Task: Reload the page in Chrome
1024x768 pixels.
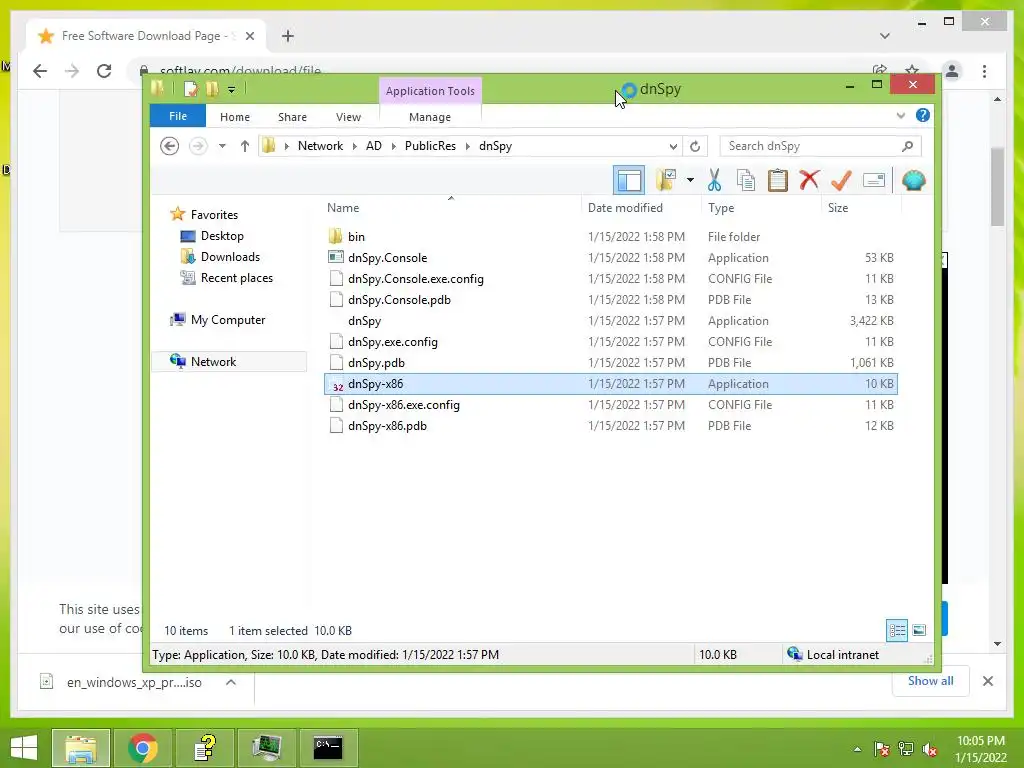Action: click(x=104, y=71)
